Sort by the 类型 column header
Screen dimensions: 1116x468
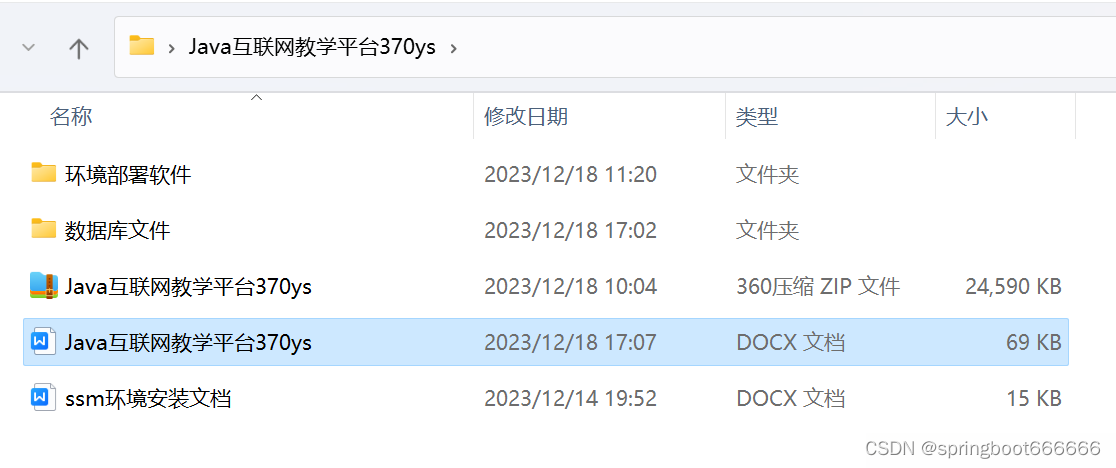(x=757, y=116)
